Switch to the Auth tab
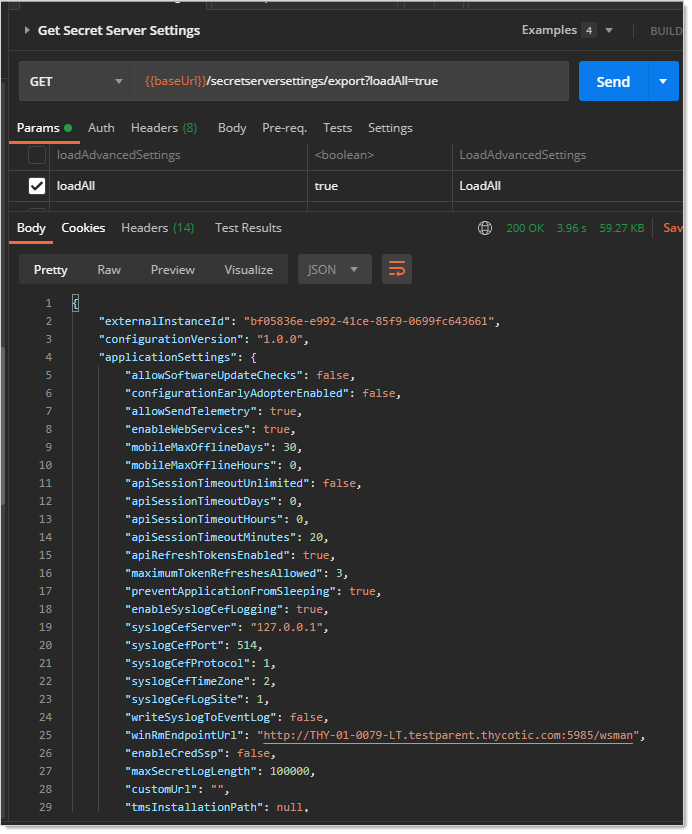 pos(101,128)
